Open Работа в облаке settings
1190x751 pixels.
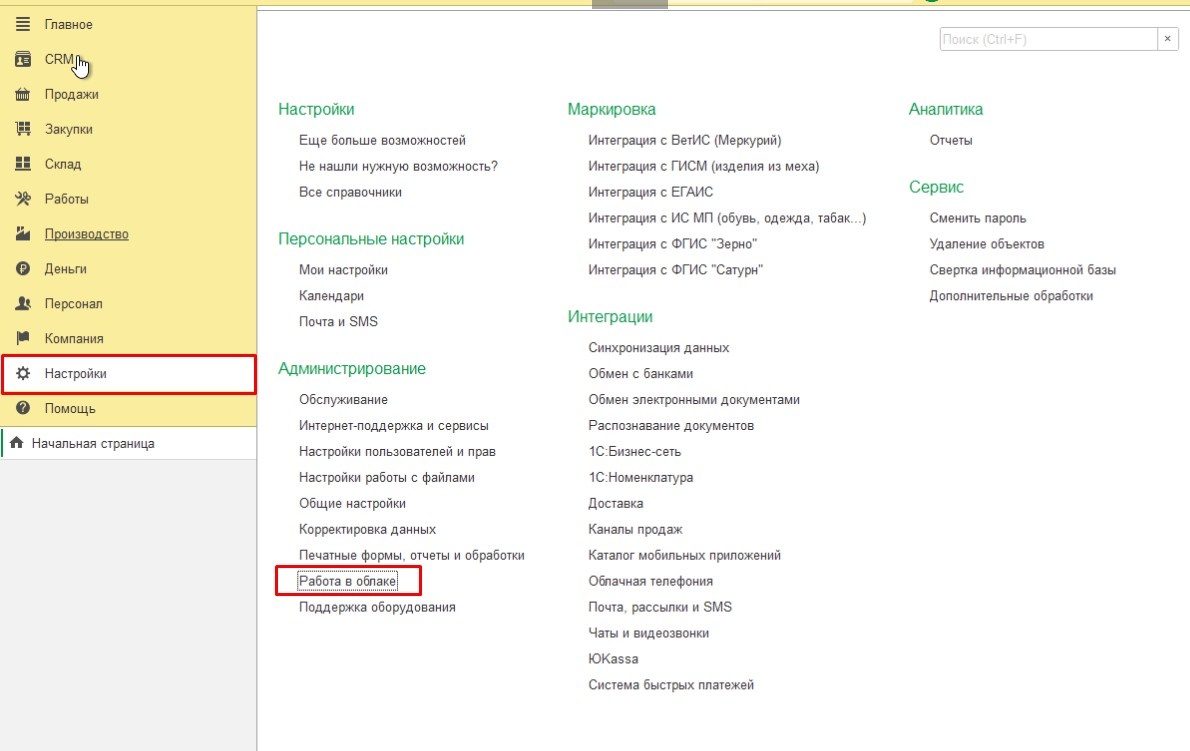click(348, 581)
